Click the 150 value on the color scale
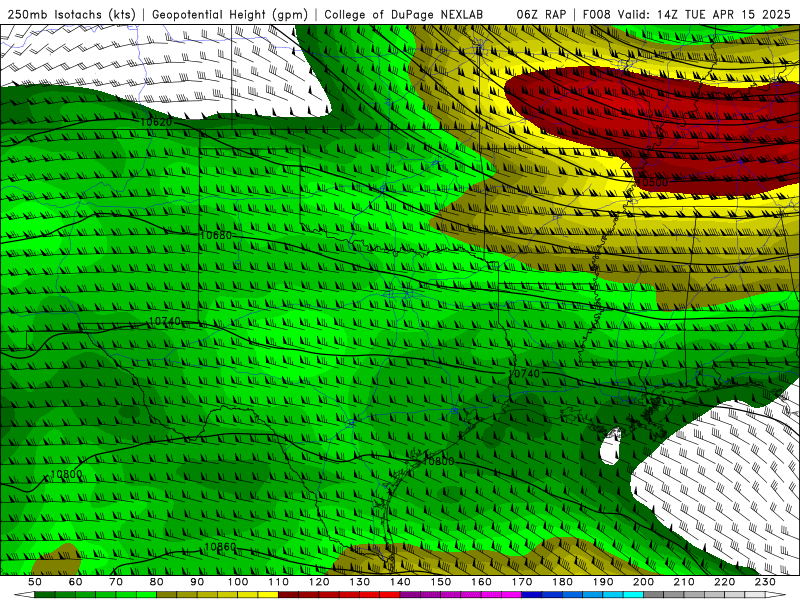 pyautogui.click(x=441, y=582)
